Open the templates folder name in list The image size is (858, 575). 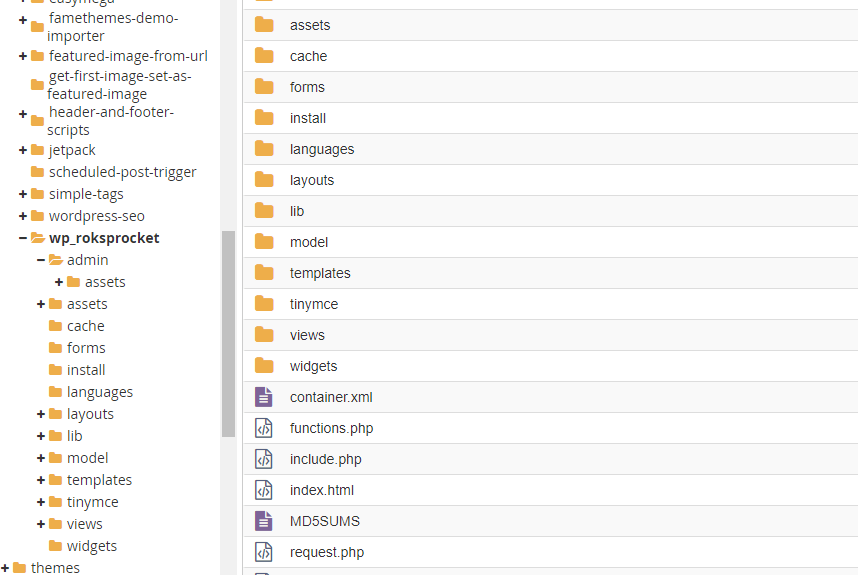tap(320, 273)
